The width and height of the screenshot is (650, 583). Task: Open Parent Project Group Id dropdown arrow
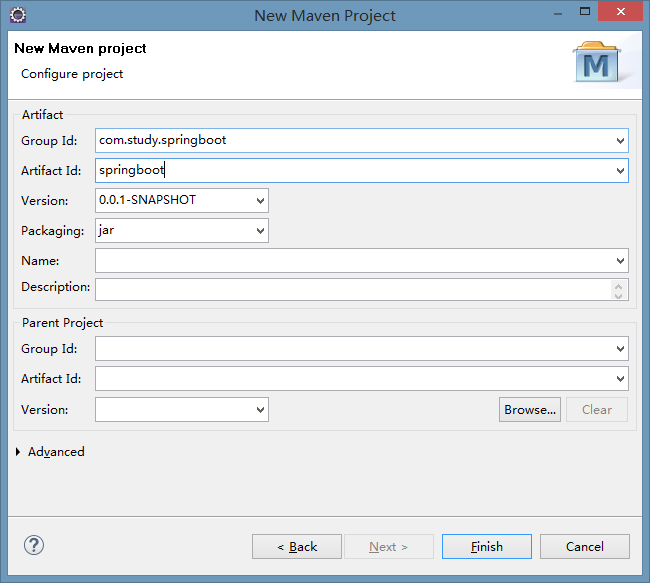click(x=620, y=349)
